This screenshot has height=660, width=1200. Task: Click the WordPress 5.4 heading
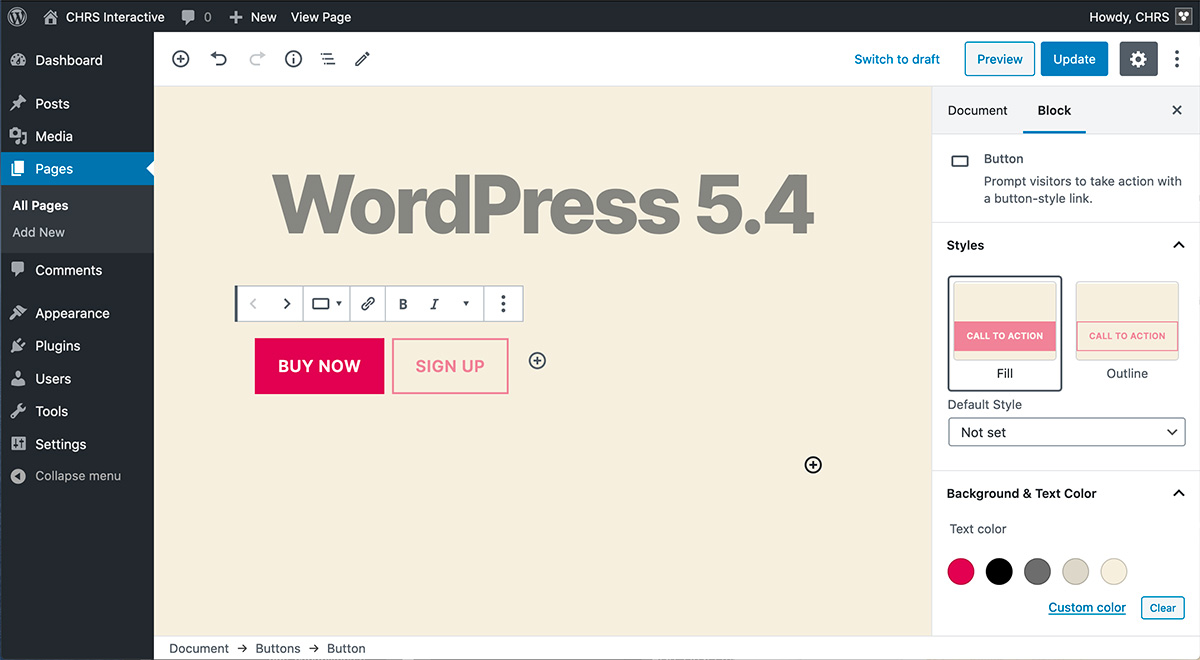(x=543, y=205)
